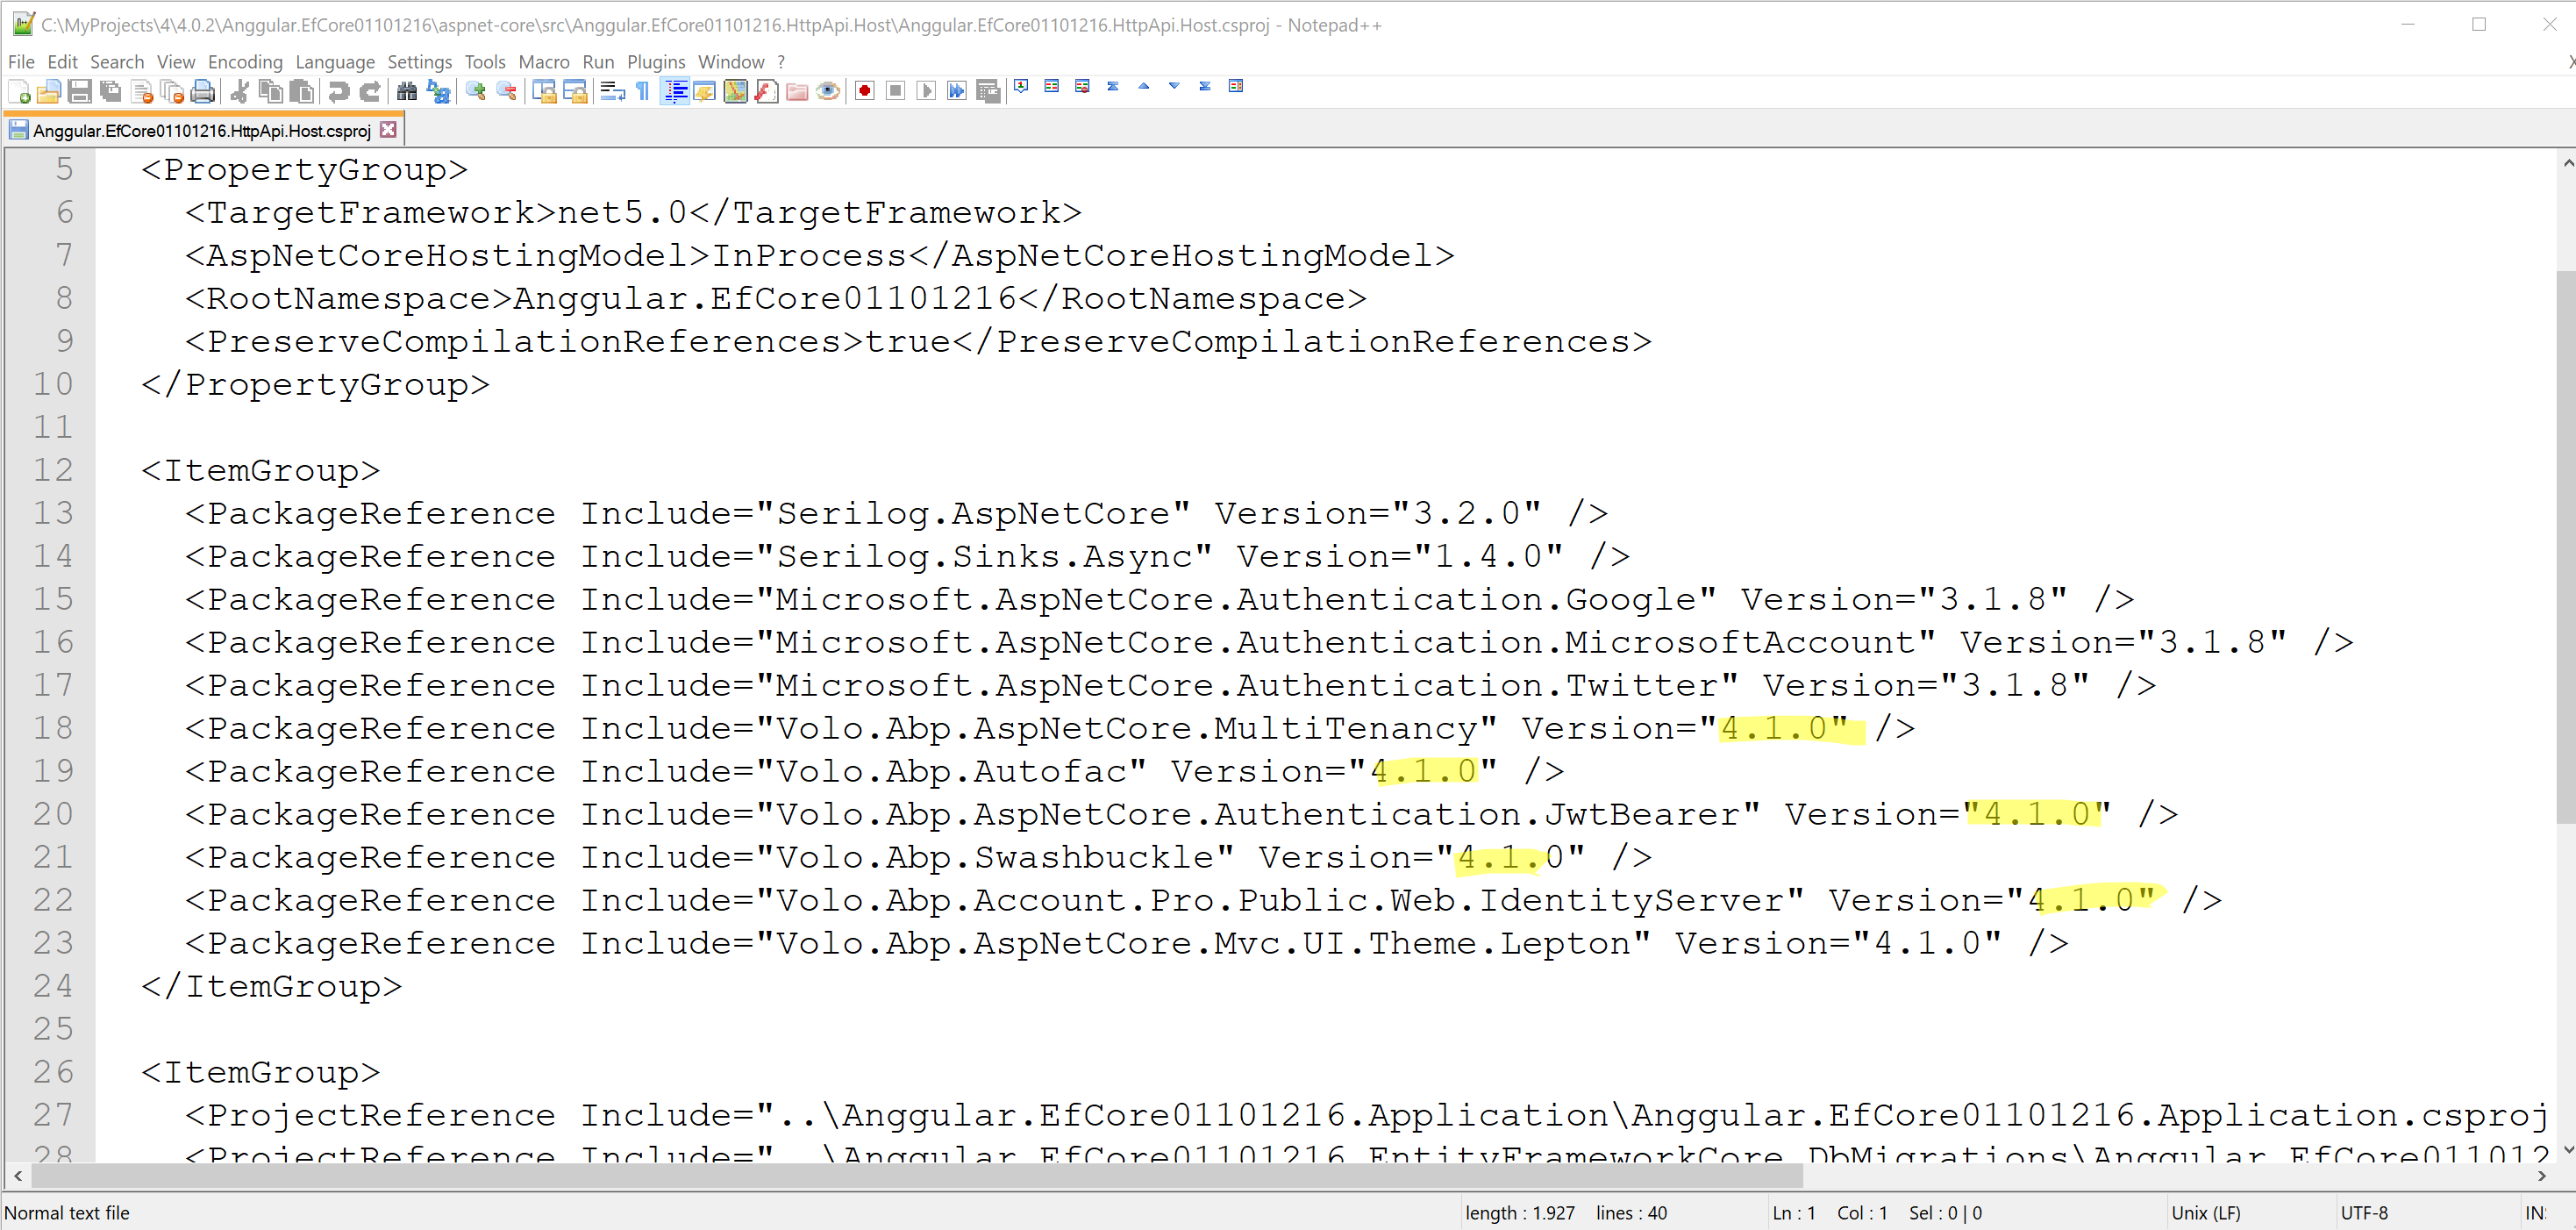Close the HttpApi.Host.csproj tab
The height and width of the screenshot is (1230, 2576).
tap(389, 130)
